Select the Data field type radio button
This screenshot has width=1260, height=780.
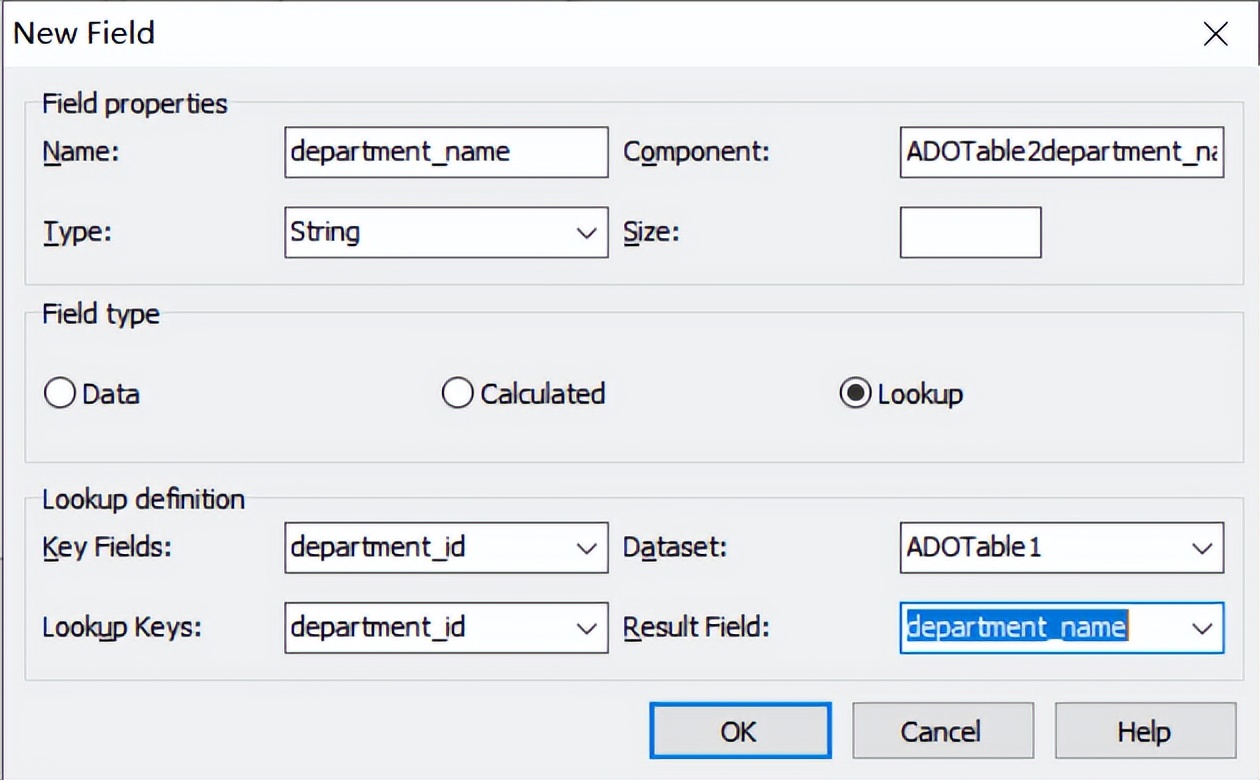pyautogui.click(x=60, y=394)
